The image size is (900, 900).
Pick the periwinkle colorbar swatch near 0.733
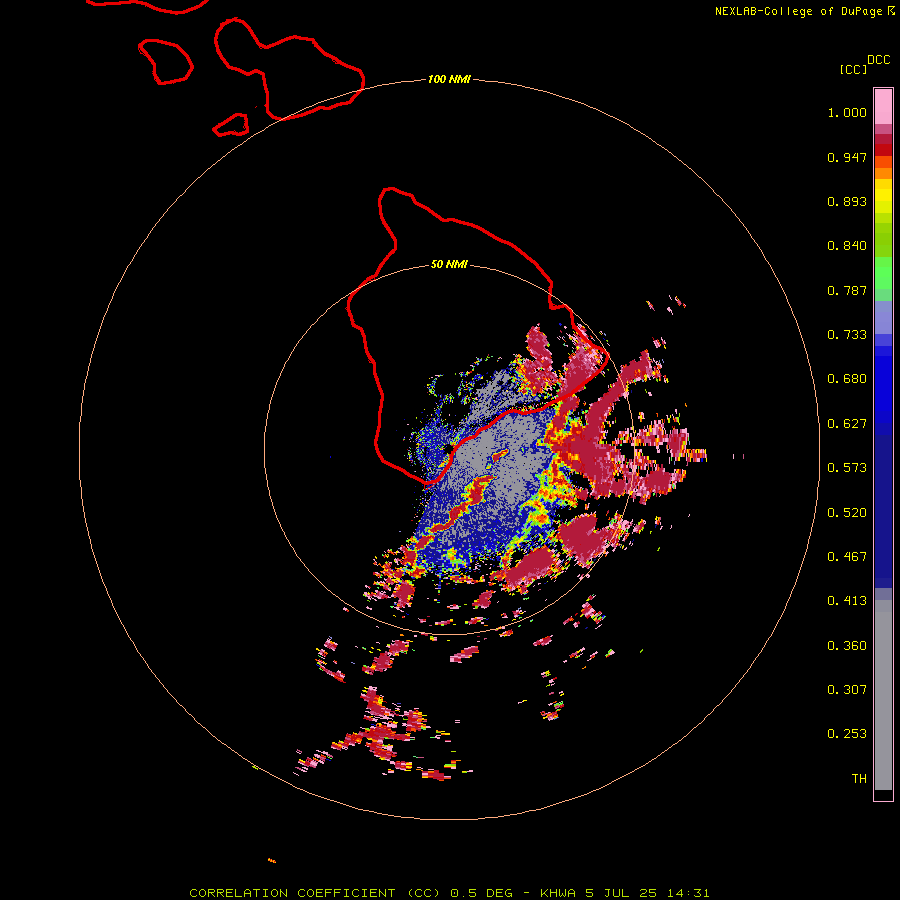883,318
